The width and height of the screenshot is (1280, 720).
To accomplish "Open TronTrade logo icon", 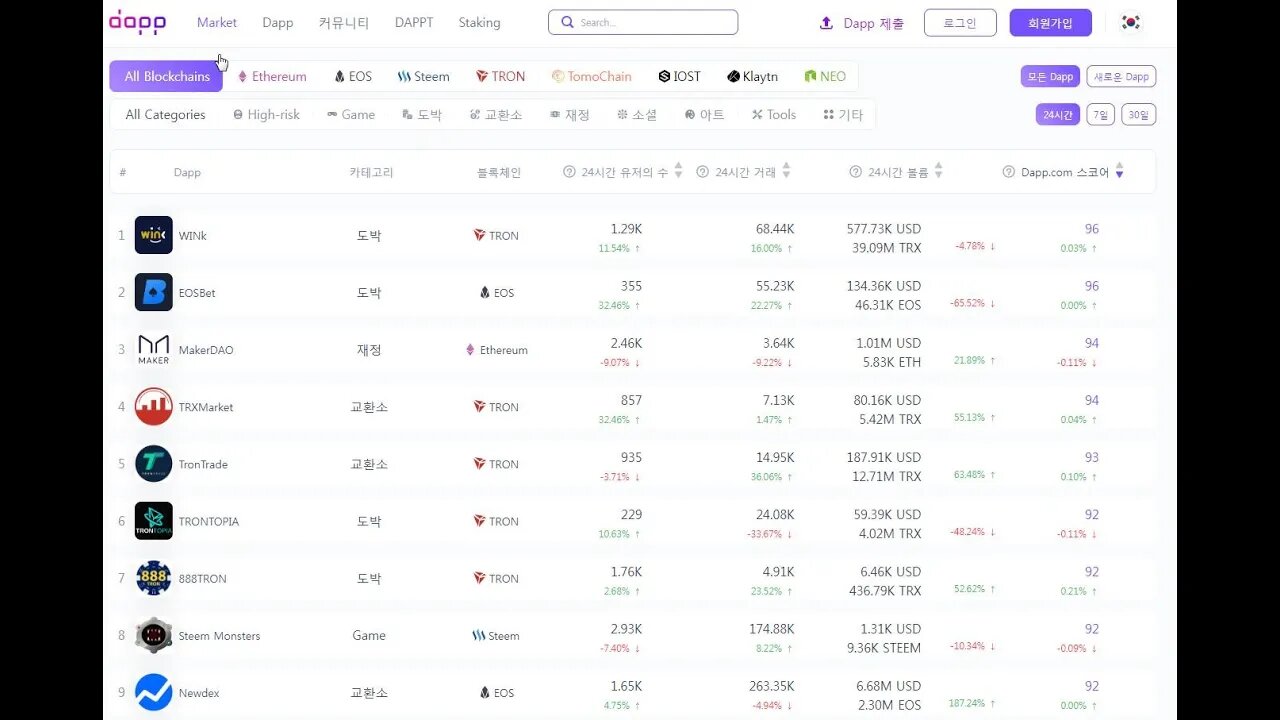I will (154, 463).
